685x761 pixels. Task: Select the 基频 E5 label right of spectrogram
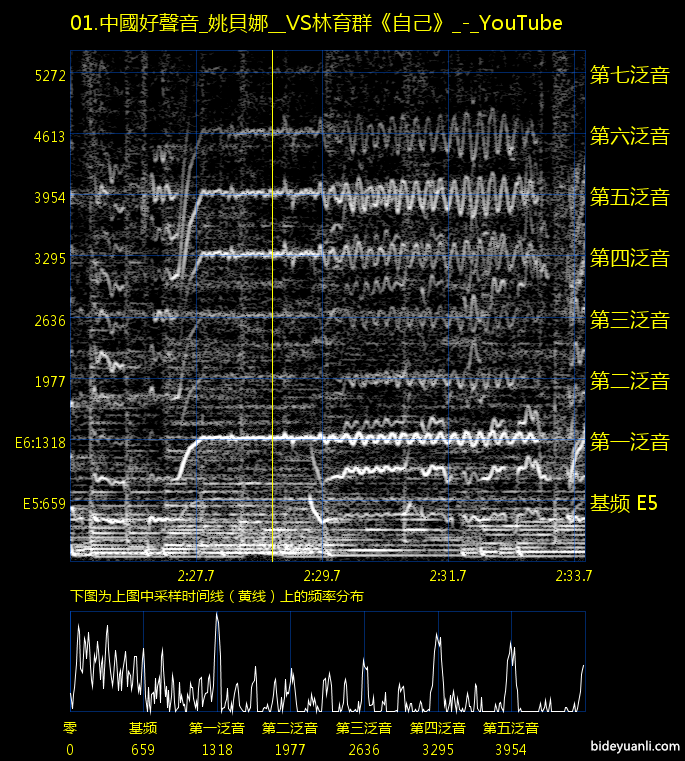tap(623, 503)
